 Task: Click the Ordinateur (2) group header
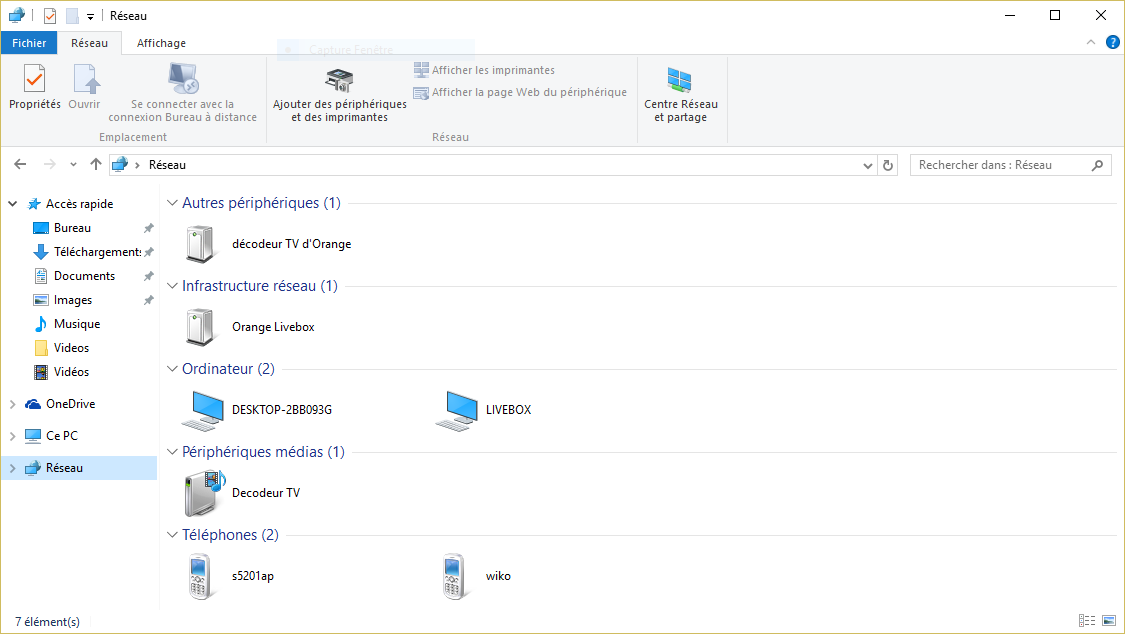[228, 369]
